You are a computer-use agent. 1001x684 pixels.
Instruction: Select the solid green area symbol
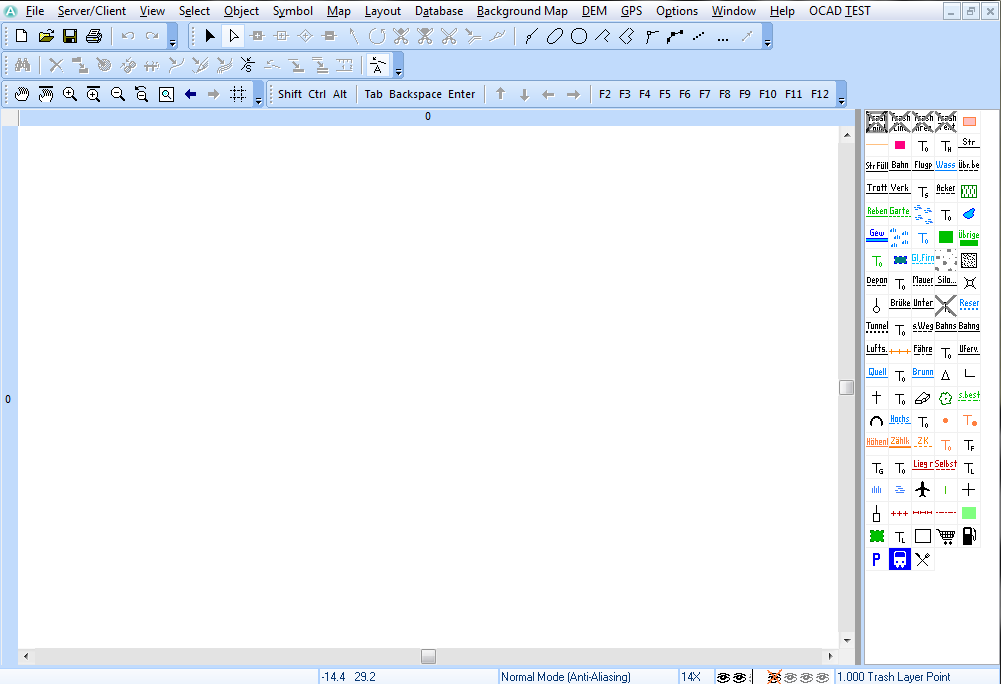(x=945, y=237)
